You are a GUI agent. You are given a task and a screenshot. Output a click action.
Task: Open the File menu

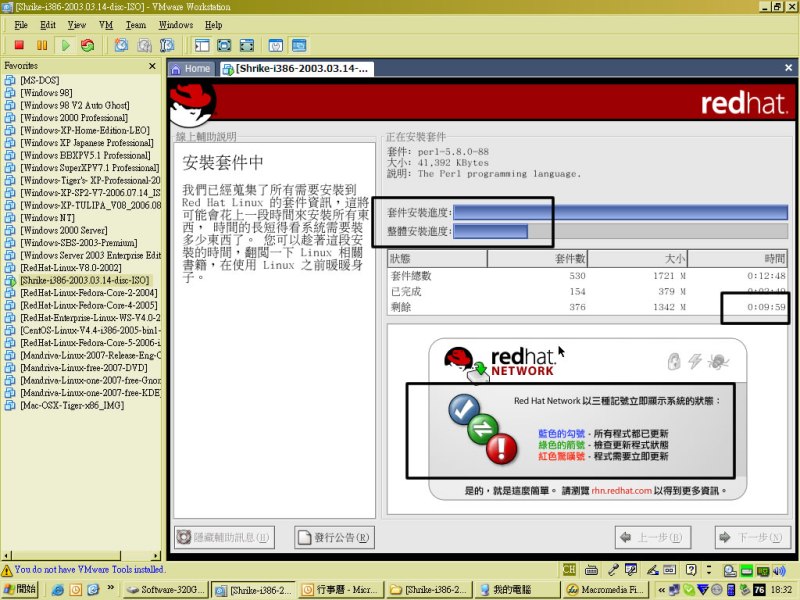21,24
